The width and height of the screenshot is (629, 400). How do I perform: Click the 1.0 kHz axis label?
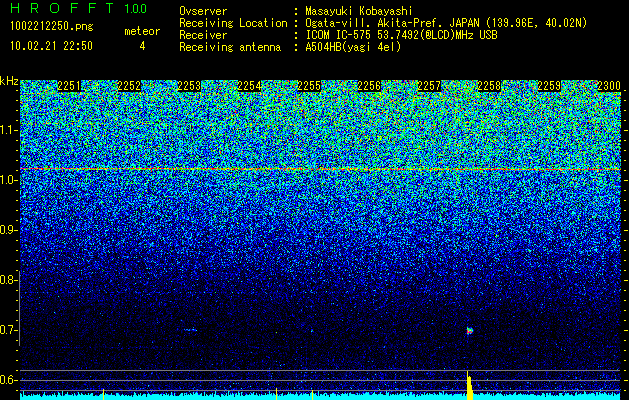(7, 180)
